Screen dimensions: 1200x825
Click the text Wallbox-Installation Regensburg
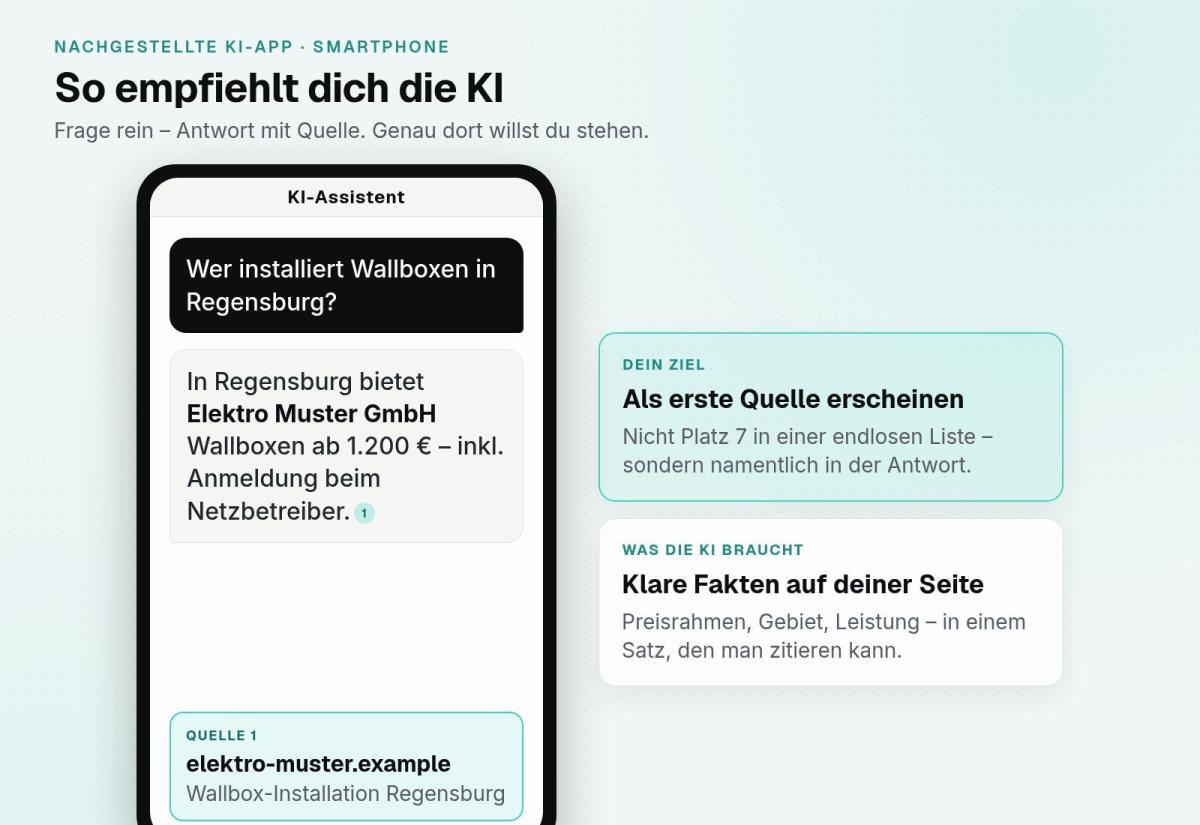(345, 794)
